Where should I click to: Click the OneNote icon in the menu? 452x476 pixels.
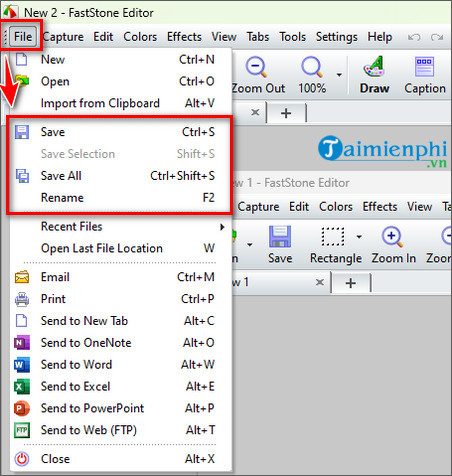pos(22,343)
